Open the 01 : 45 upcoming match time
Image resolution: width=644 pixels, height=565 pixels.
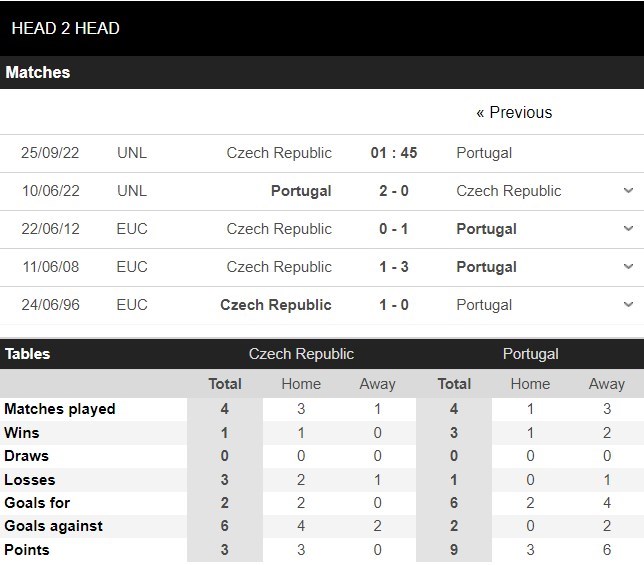pos(393,153)
